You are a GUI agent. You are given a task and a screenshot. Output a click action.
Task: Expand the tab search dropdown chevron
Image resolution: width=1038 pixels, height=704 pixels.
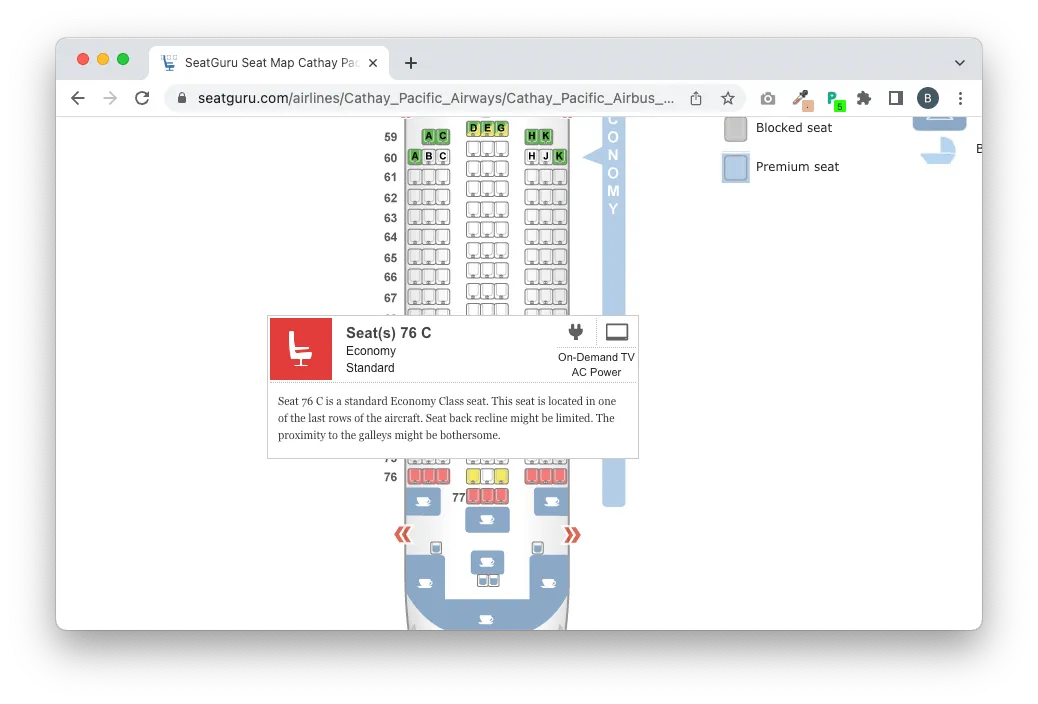(x=959, y=63)
